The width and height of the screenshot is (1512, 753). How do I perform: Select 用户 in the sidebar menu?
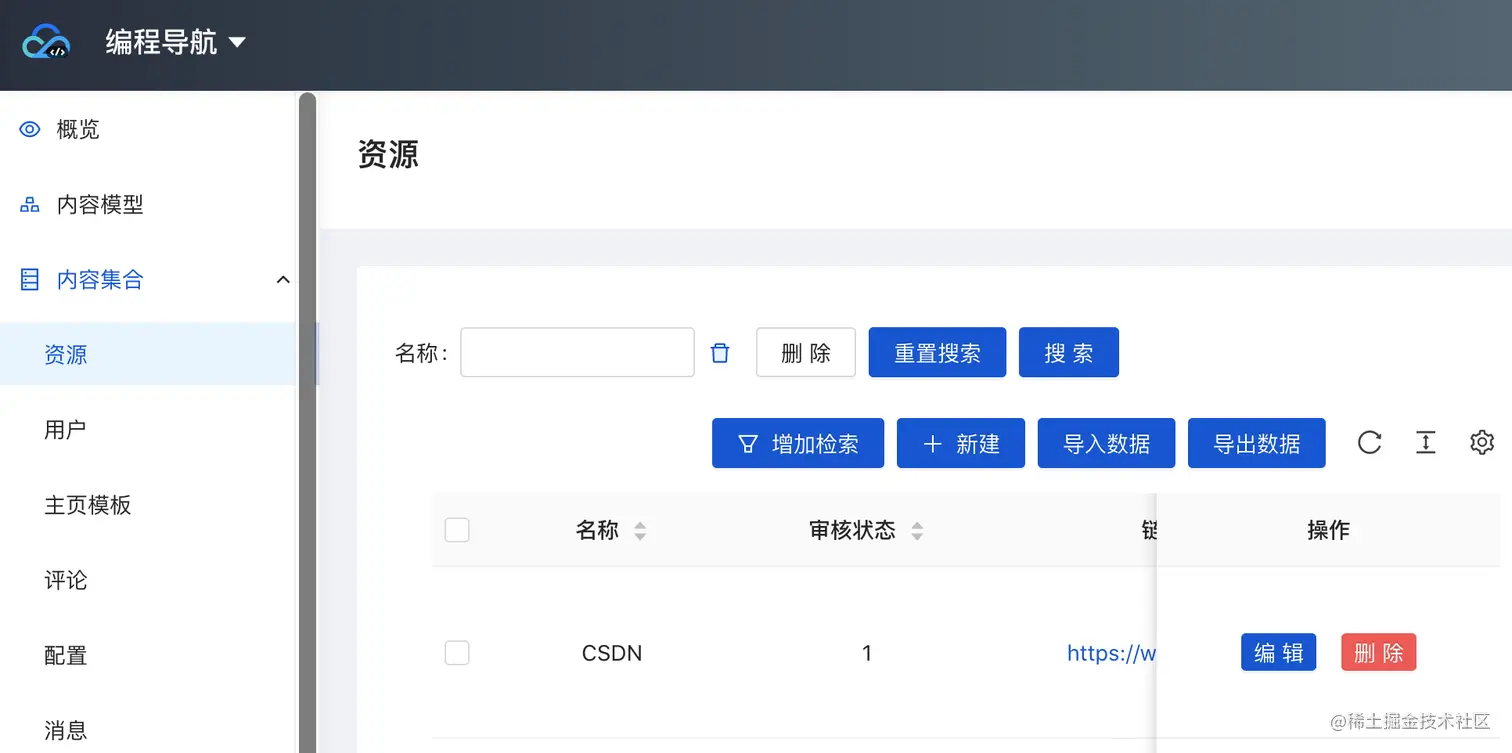(65, 429)
